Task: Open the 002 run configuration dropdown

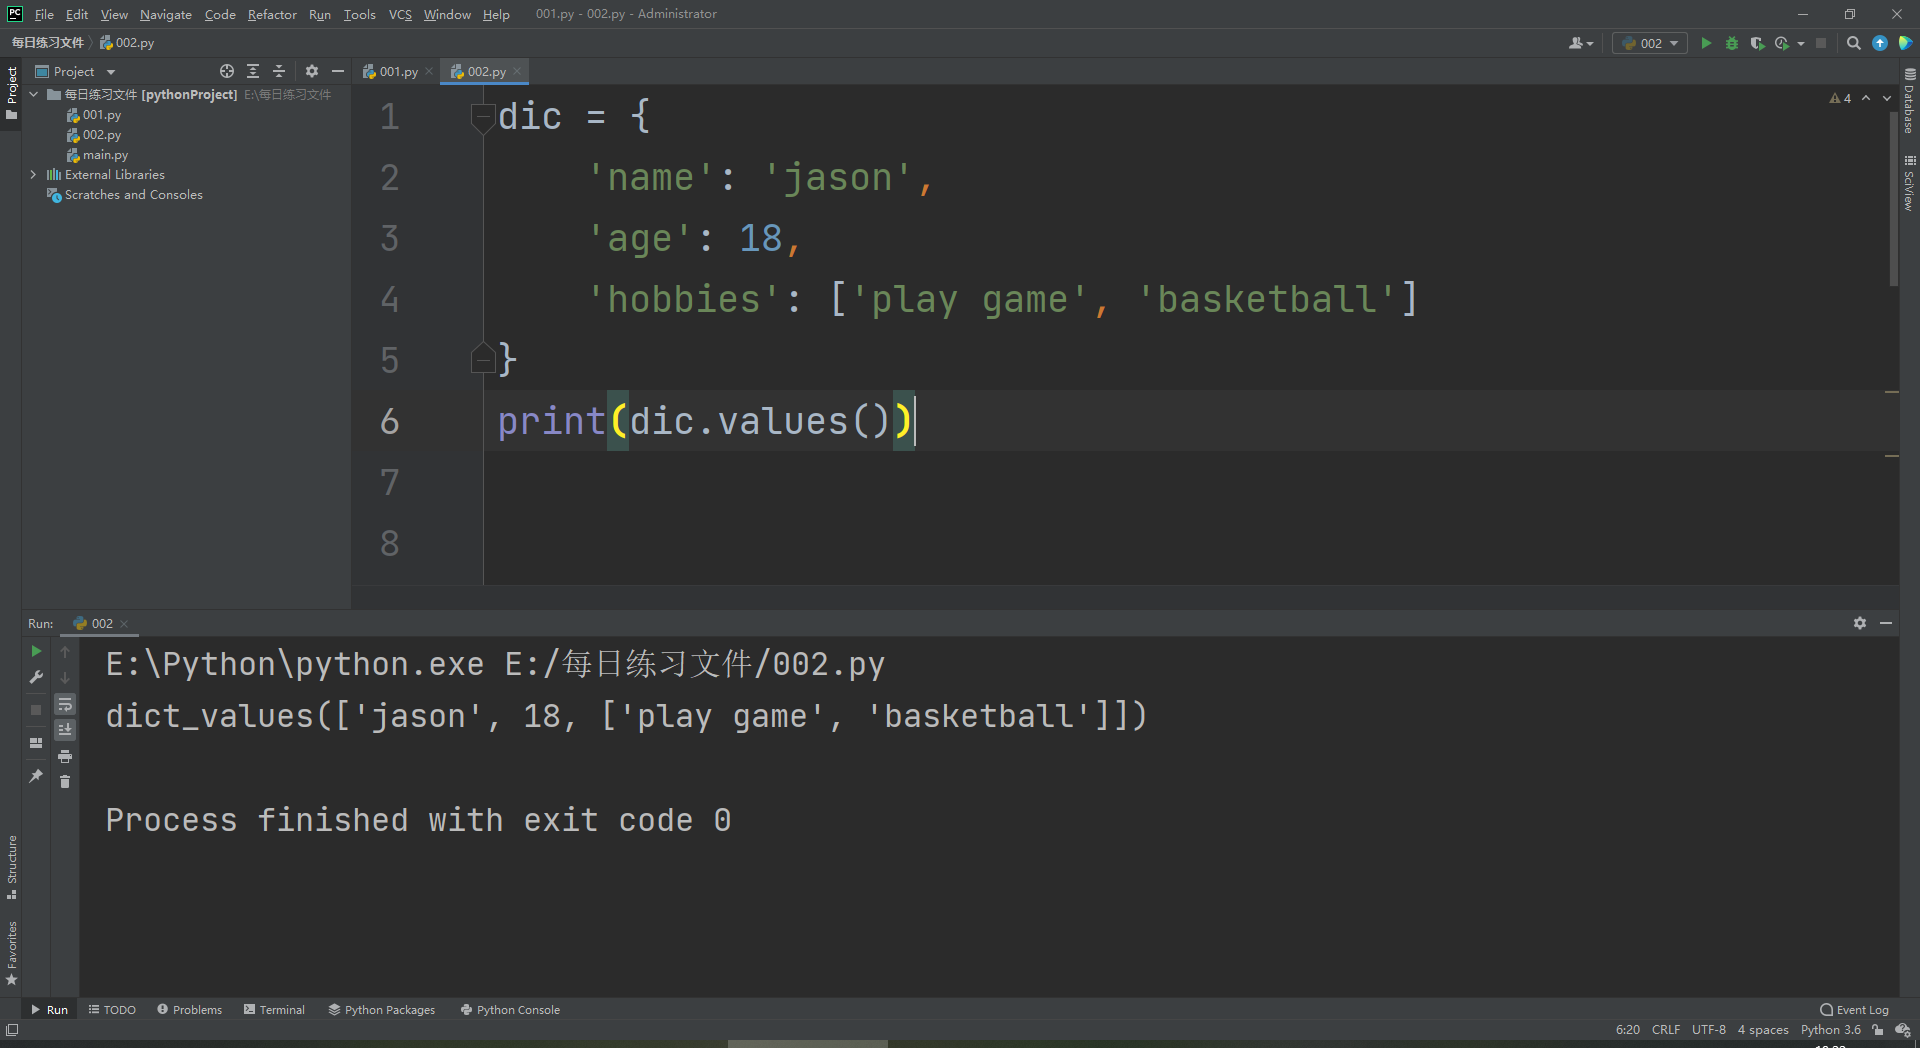Action: coord(1650,43)
